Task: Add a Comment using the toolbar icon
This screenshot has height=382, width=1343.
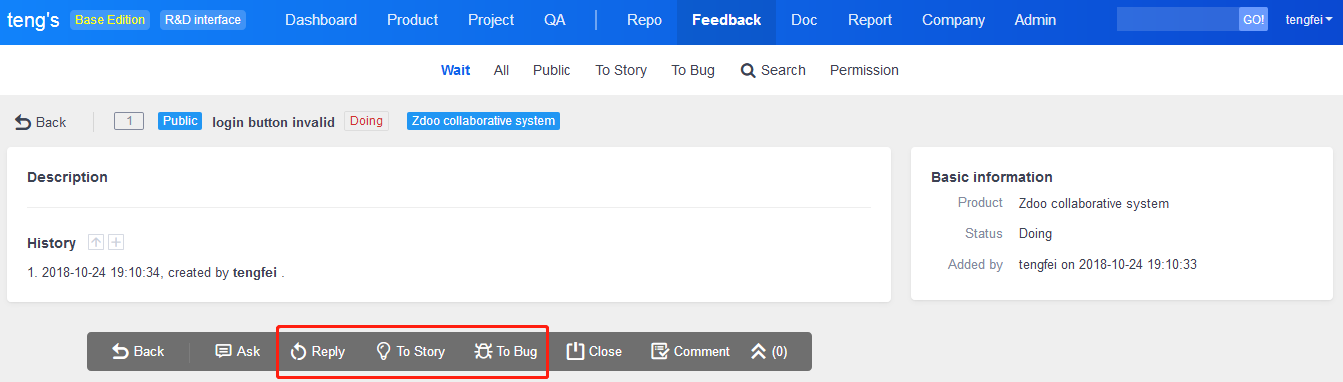Action: [659, 351]
